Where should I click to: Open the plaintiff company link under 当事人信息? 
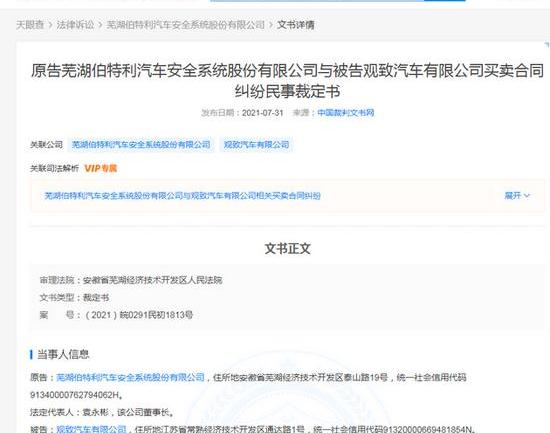pyautogui.click(x=130, y=377)
